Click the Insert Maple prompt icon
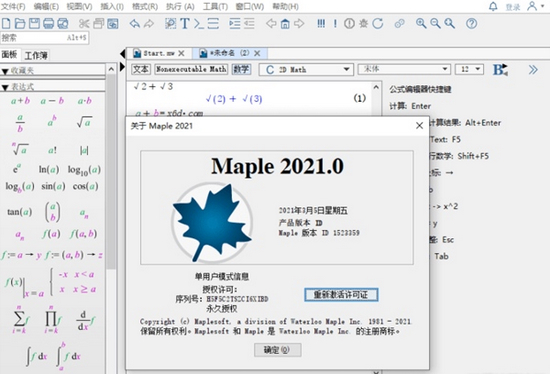550x374 pixels. 199,24
